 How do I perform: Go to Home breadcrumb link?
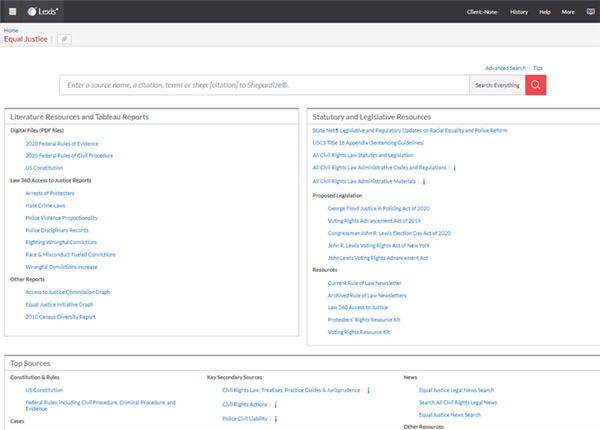[x=11, y=30]
